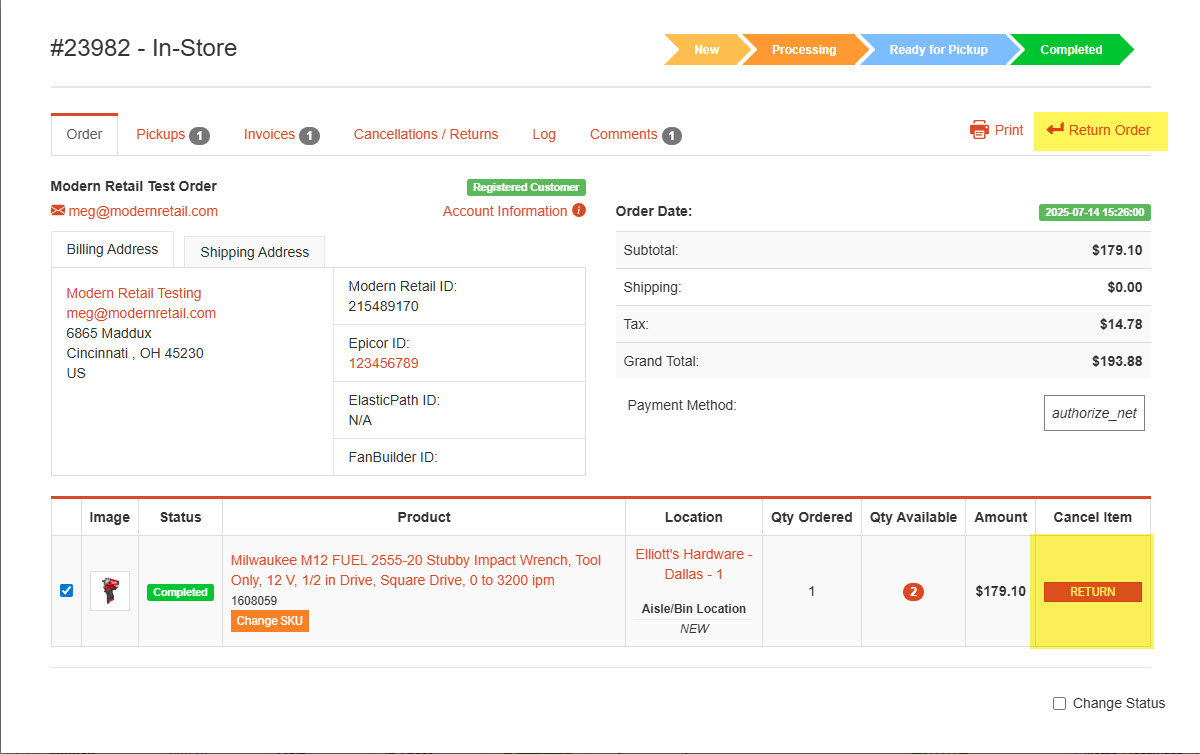Switch to the Order tab

pos(84,134)
